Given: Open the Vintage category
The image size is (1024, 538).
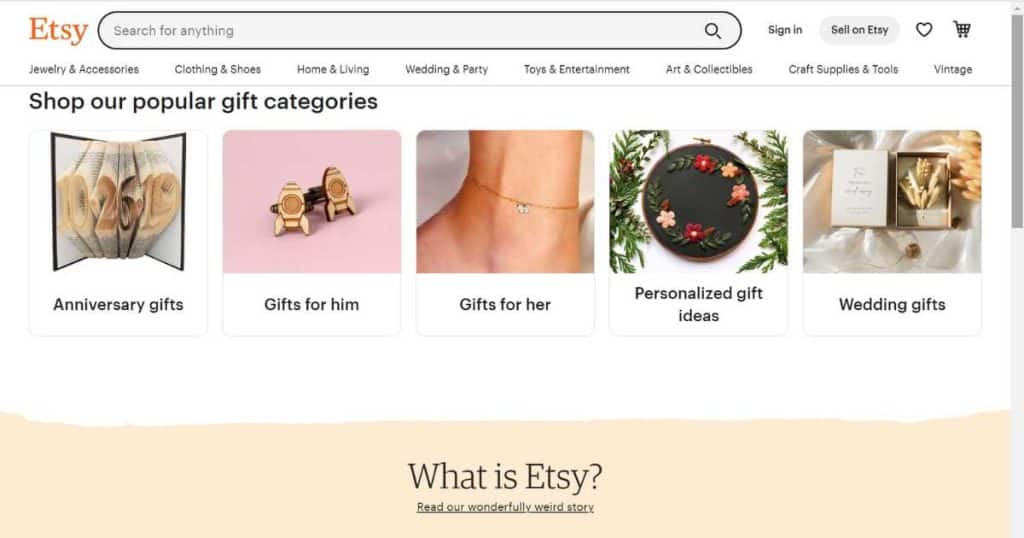Looking at the screenshot, I should [953, 69].
